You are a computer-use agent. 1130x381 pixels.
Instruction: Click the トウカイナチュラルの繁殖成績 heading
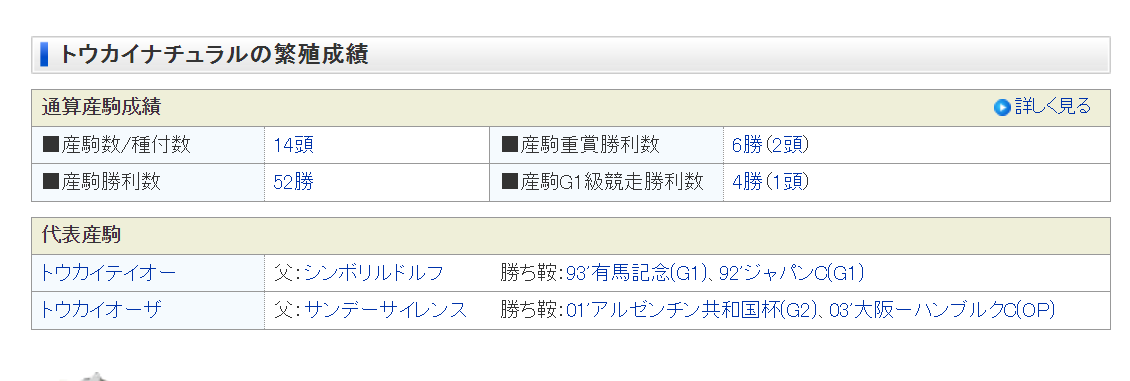coord(213,55)
